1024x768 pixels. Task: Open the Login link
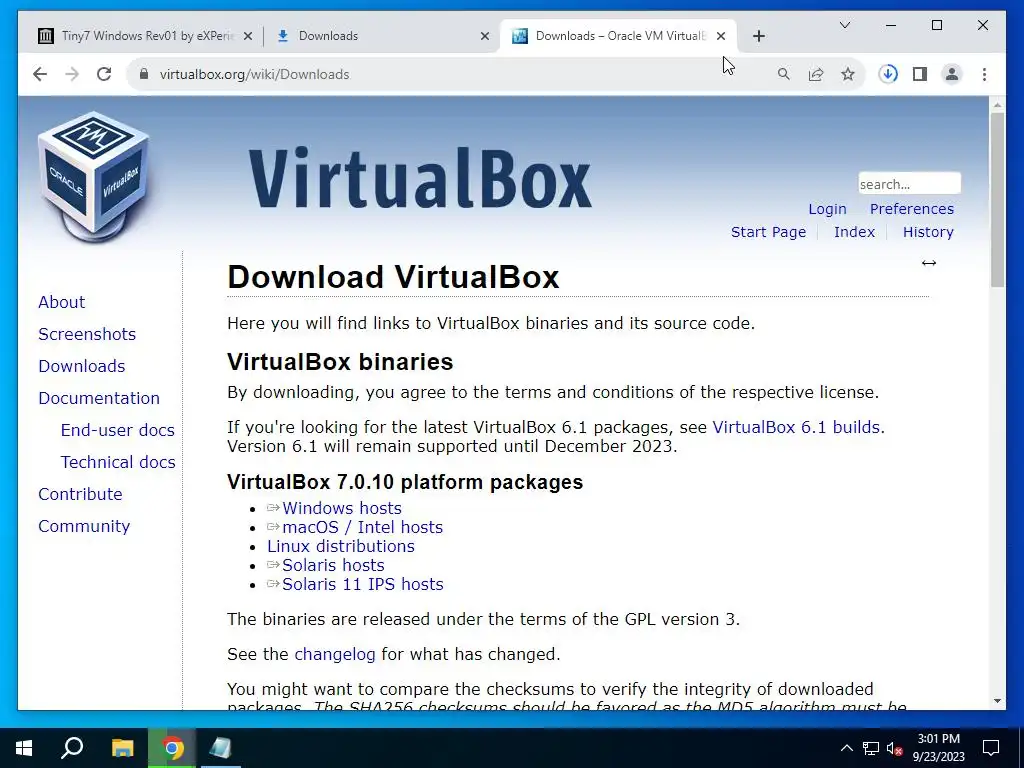tap(827, 209)
